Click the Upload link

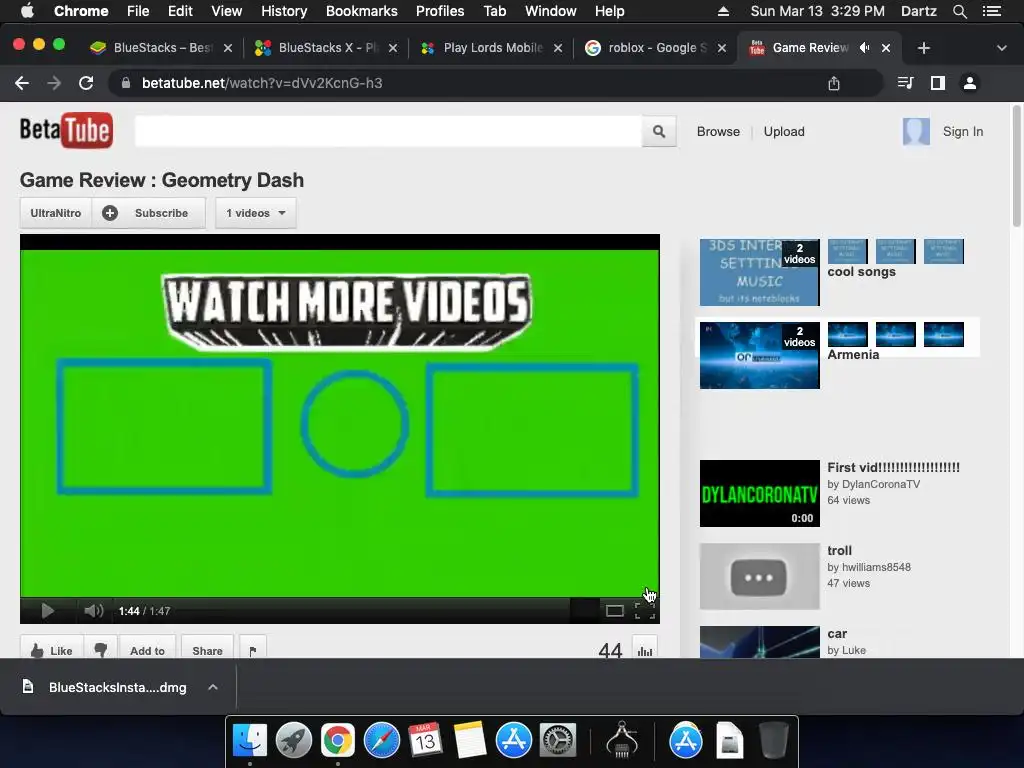point(784,131)
